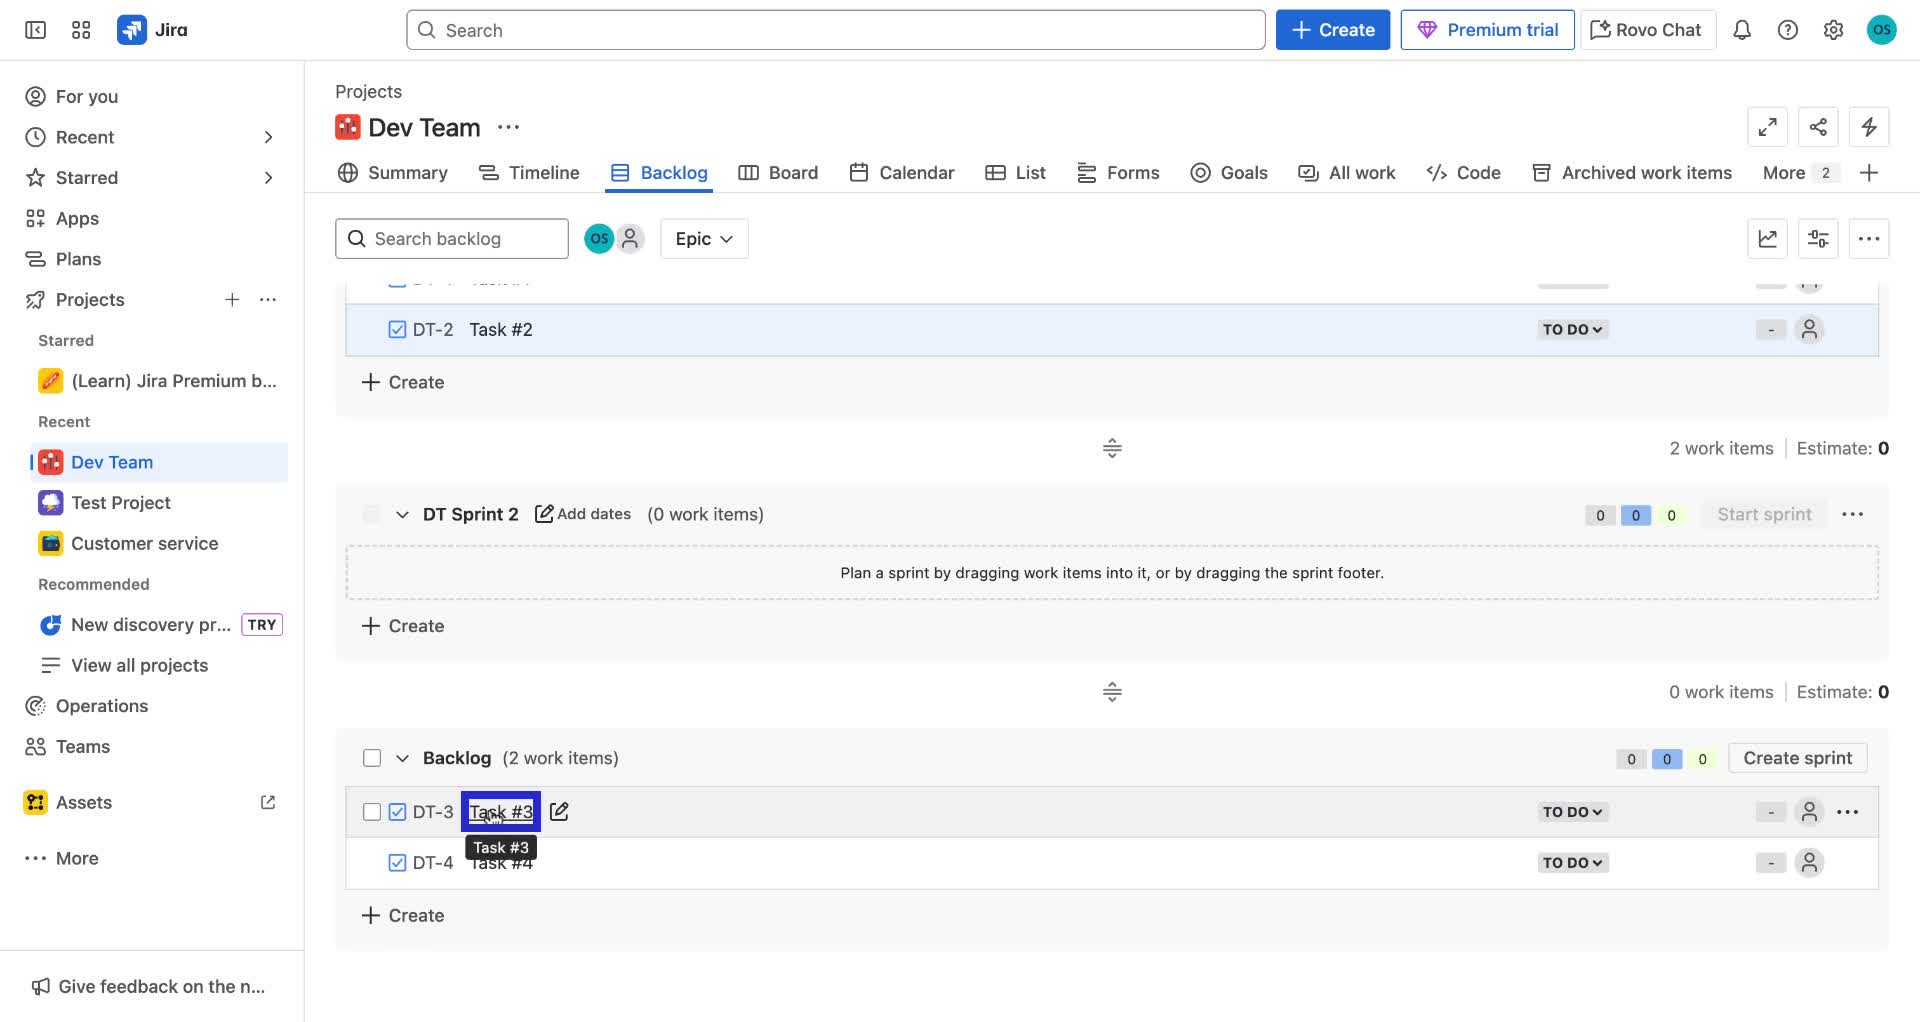The width and height of the screenshot is (1920, 1022).
Task: Collapse the DT Sprint 2 section
Action: tap(402, 513)
